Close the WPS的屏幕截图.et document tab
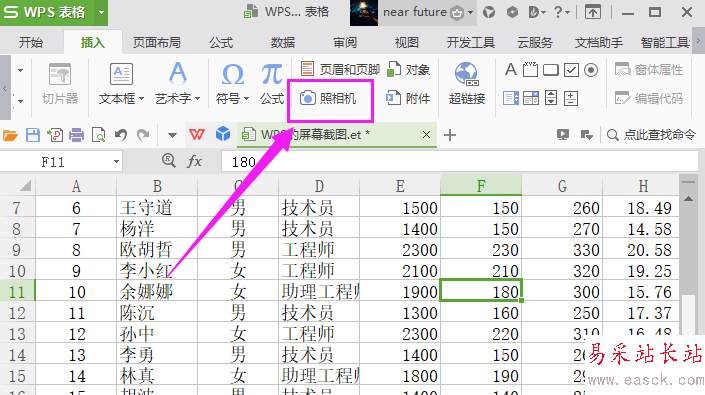 (x=426, y=134)
